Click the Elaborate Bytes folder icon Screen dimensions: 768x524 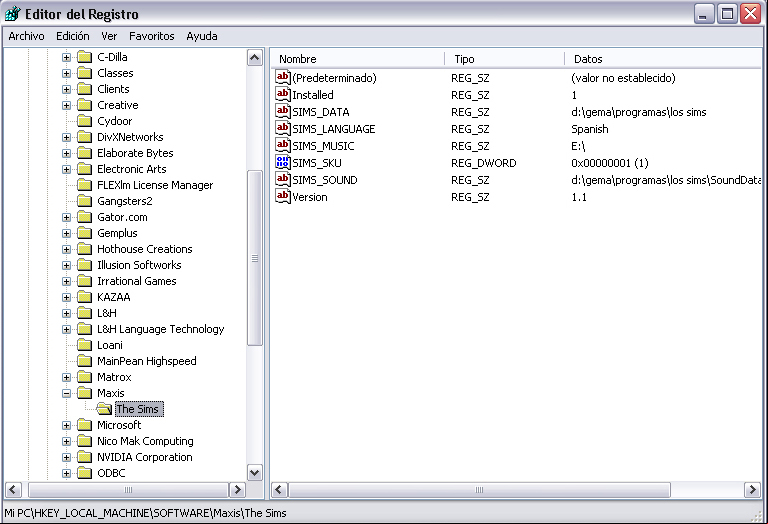tap(85, 153)
